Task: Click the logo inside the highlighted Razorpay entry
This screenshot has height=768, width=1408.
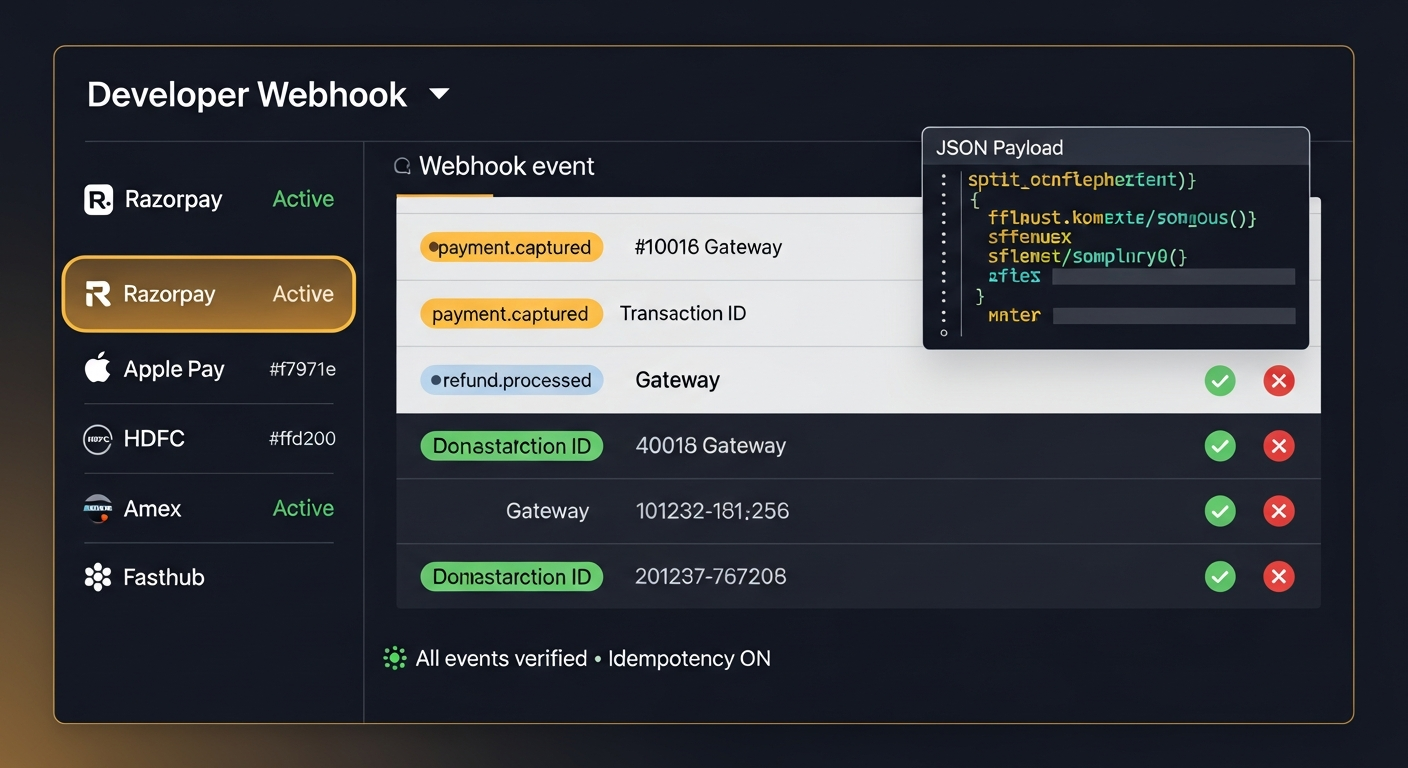Action: tap(98, 294)
